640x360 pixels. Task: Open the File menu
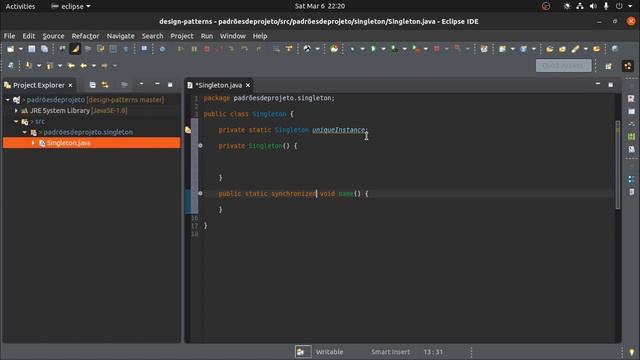[x=9, y=36]
